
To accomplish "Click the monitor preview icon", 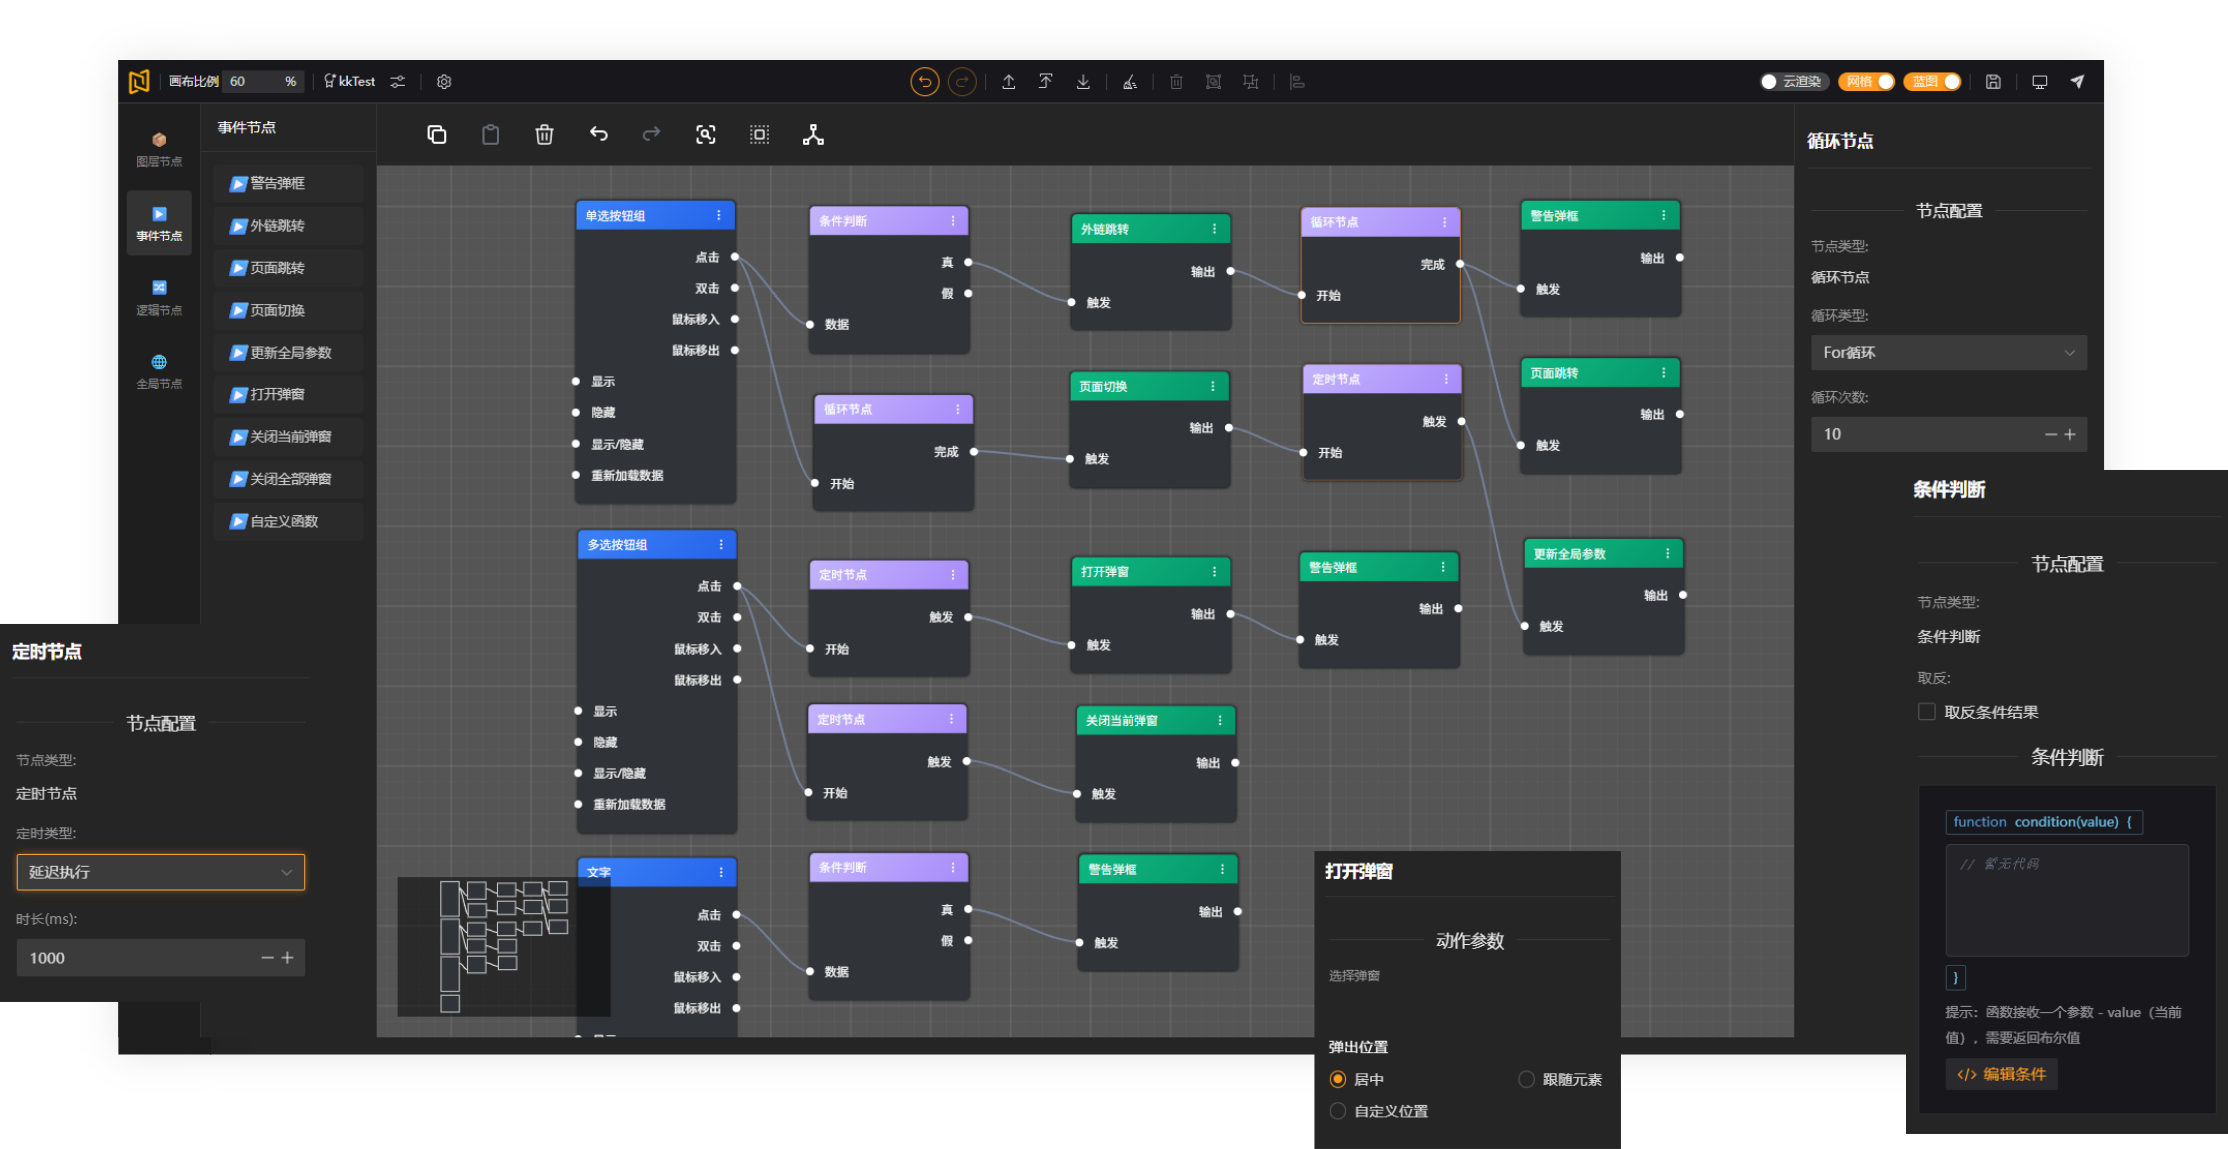I will point(2040,82).
